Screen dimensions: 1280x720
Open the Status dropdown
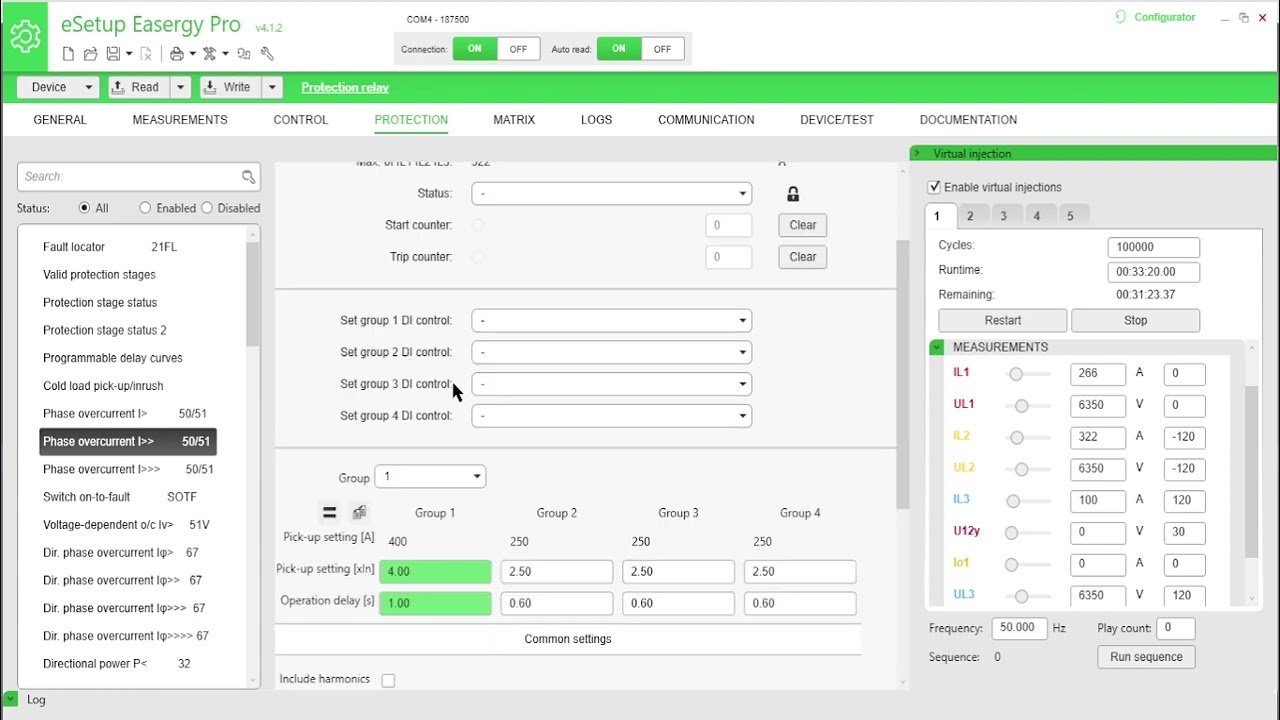612,193
